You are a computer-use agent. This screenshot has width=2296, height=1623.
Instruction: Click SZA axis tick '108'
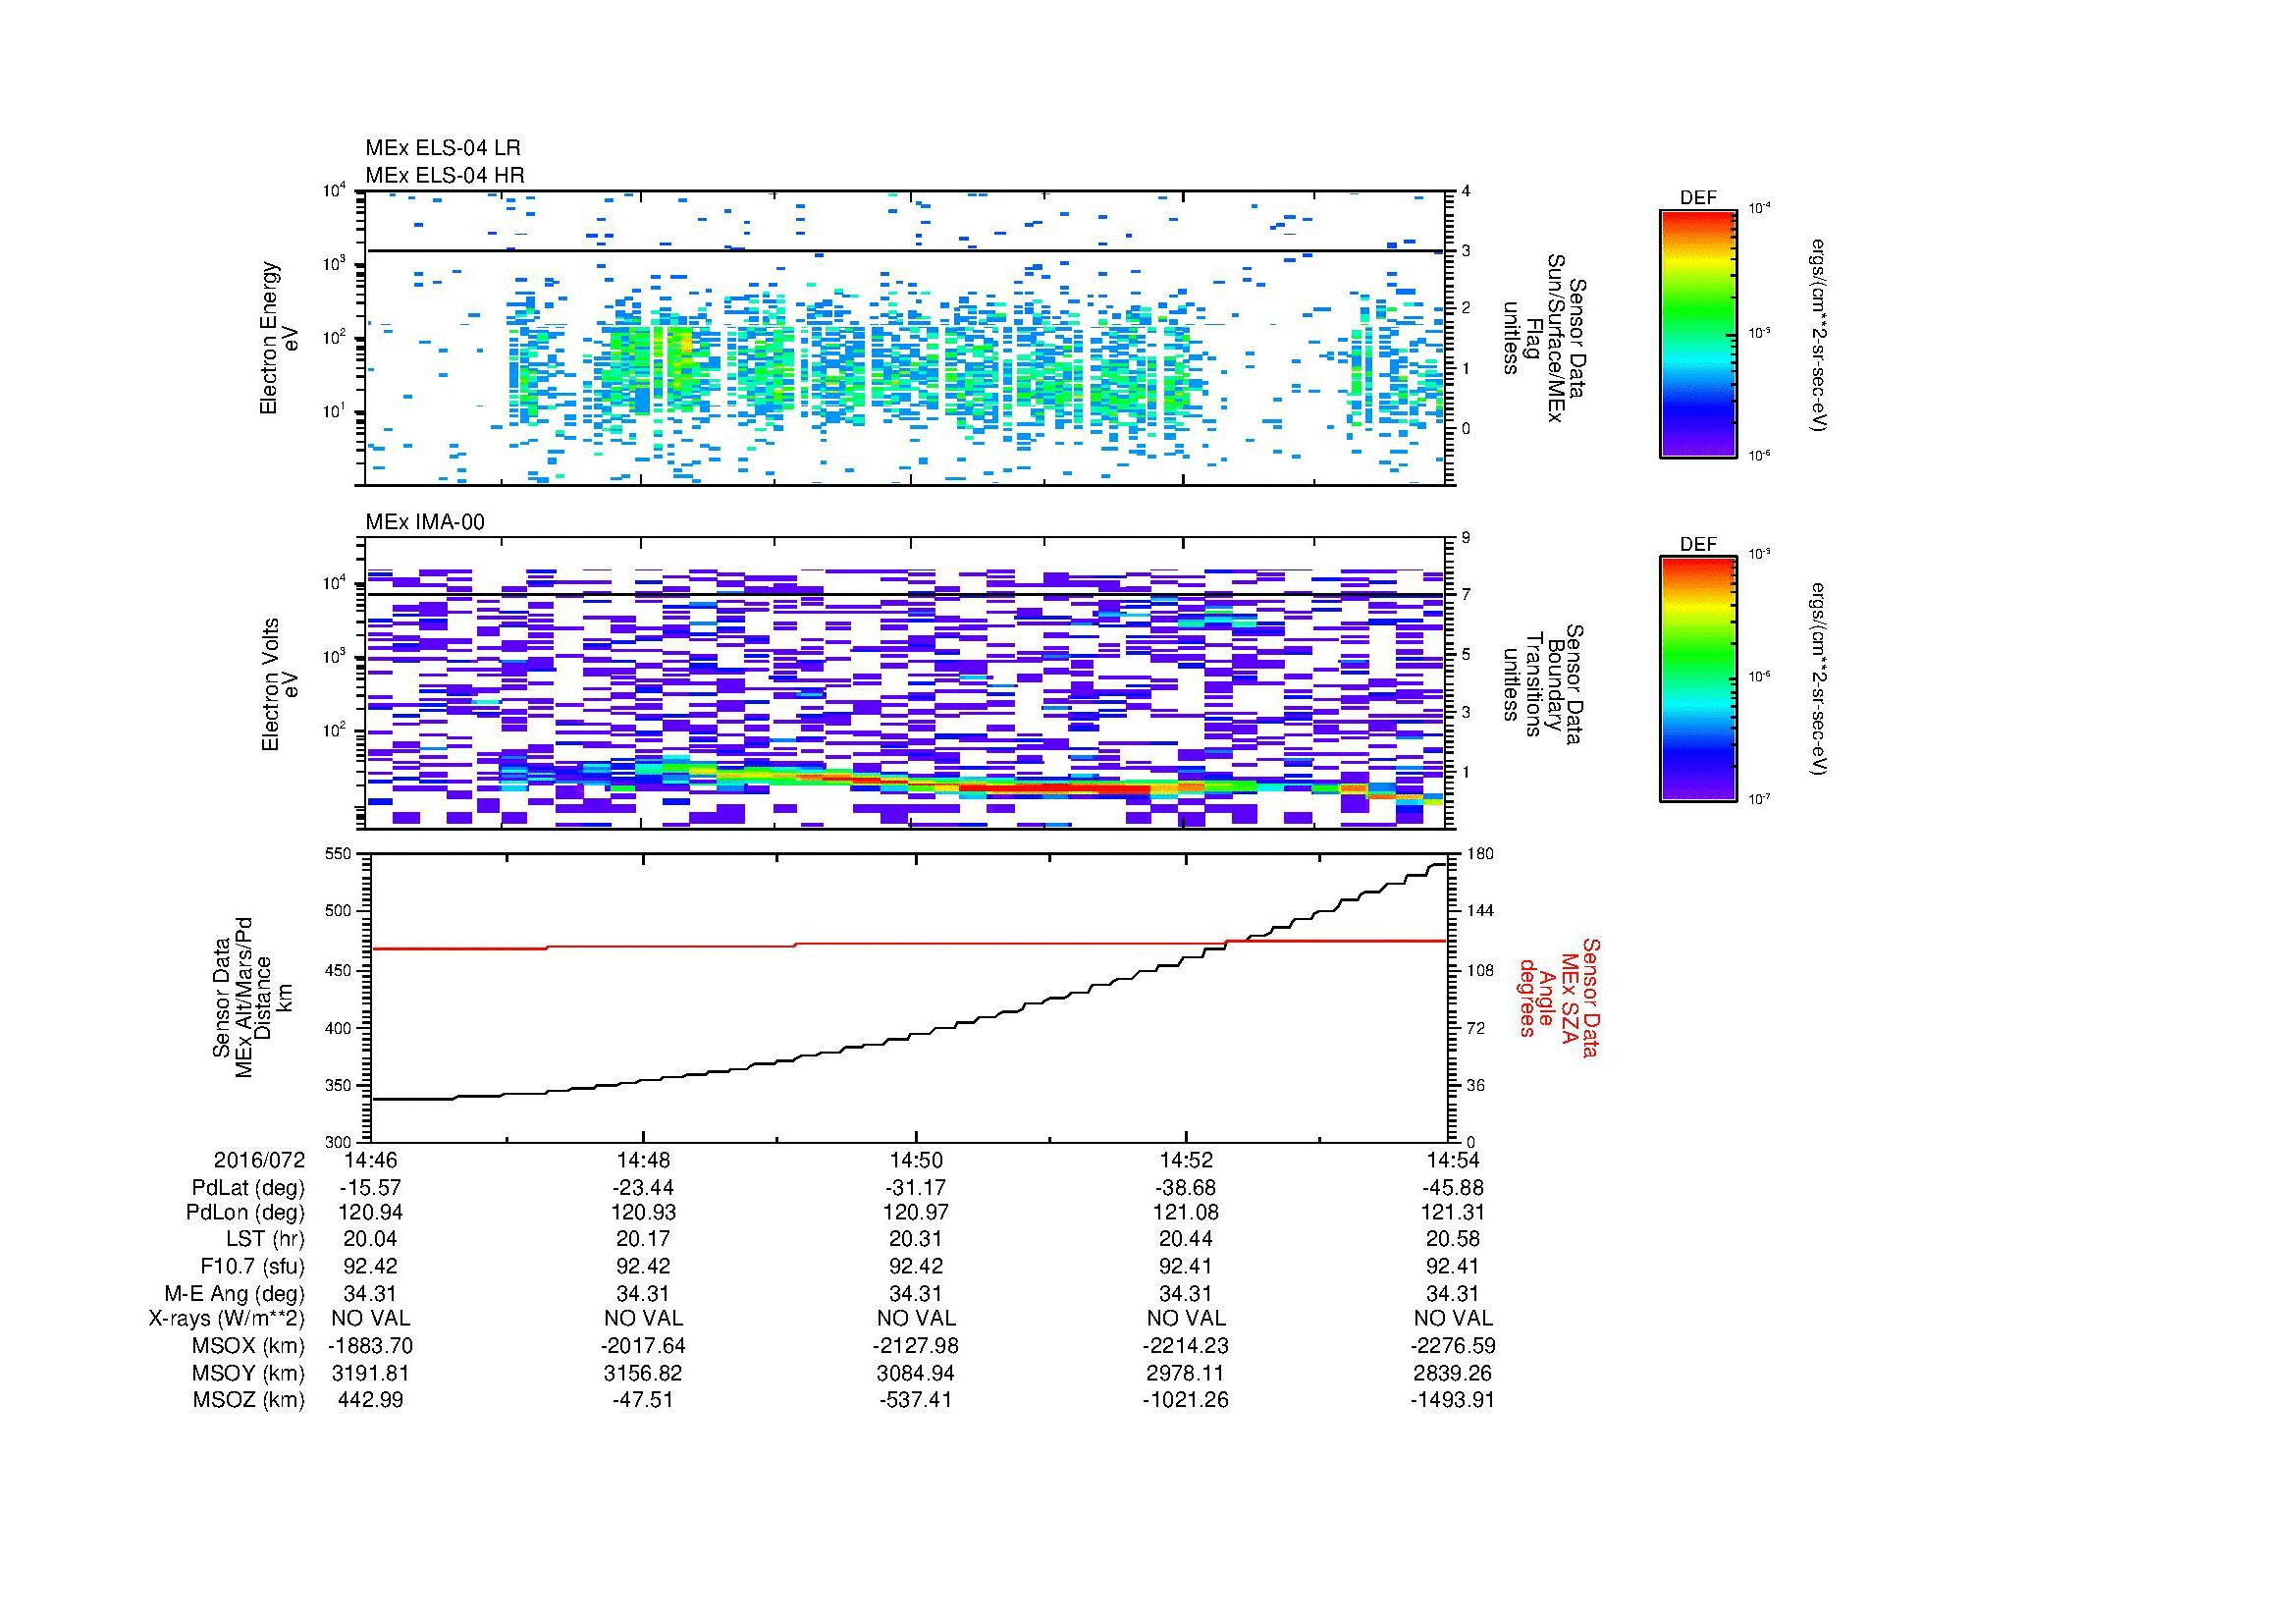[x=1478, y=970]
